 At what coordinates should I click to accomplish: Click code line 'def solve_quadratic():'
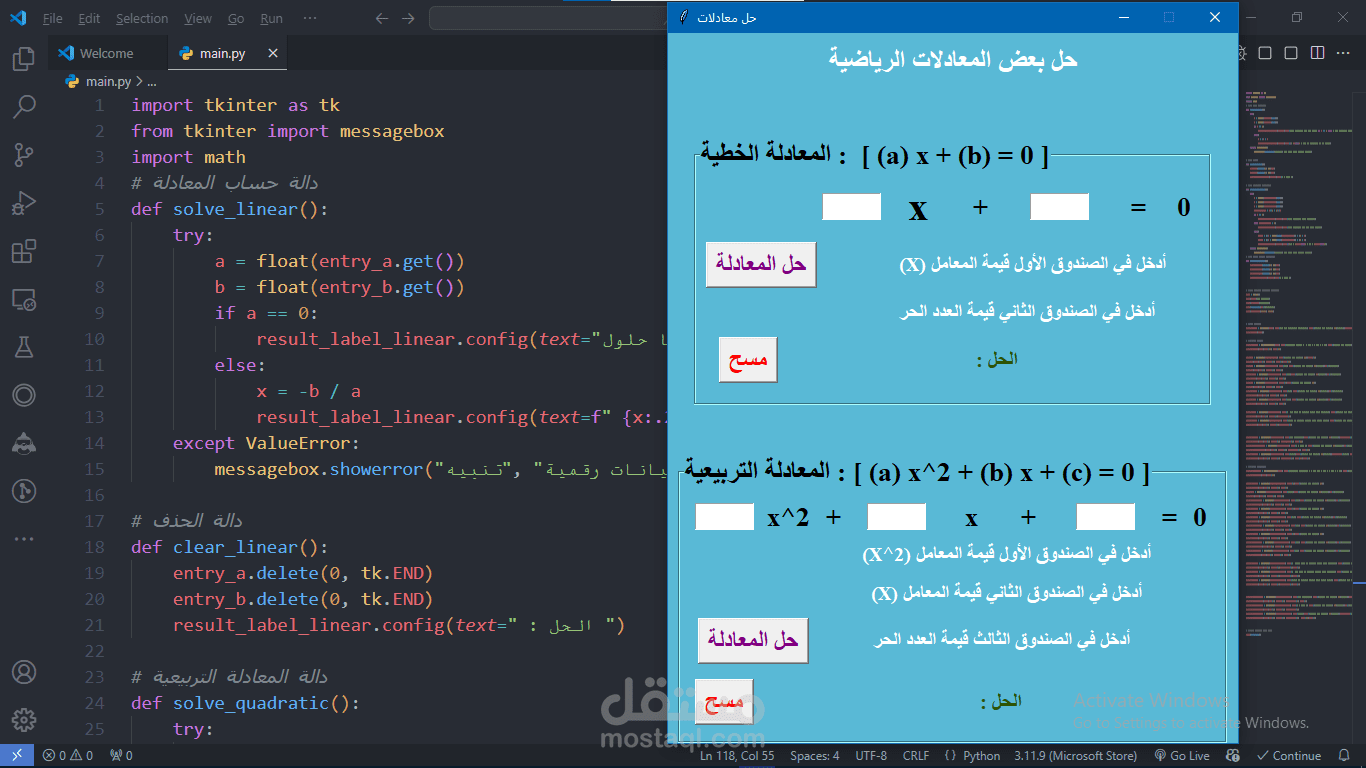(245, 703)
